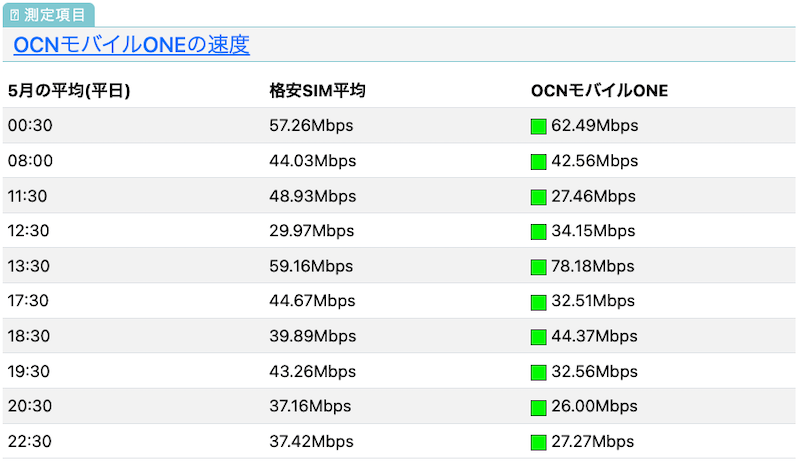
Task: Click the 44.37Mbps OCN value
Action: tap(594, 336)
